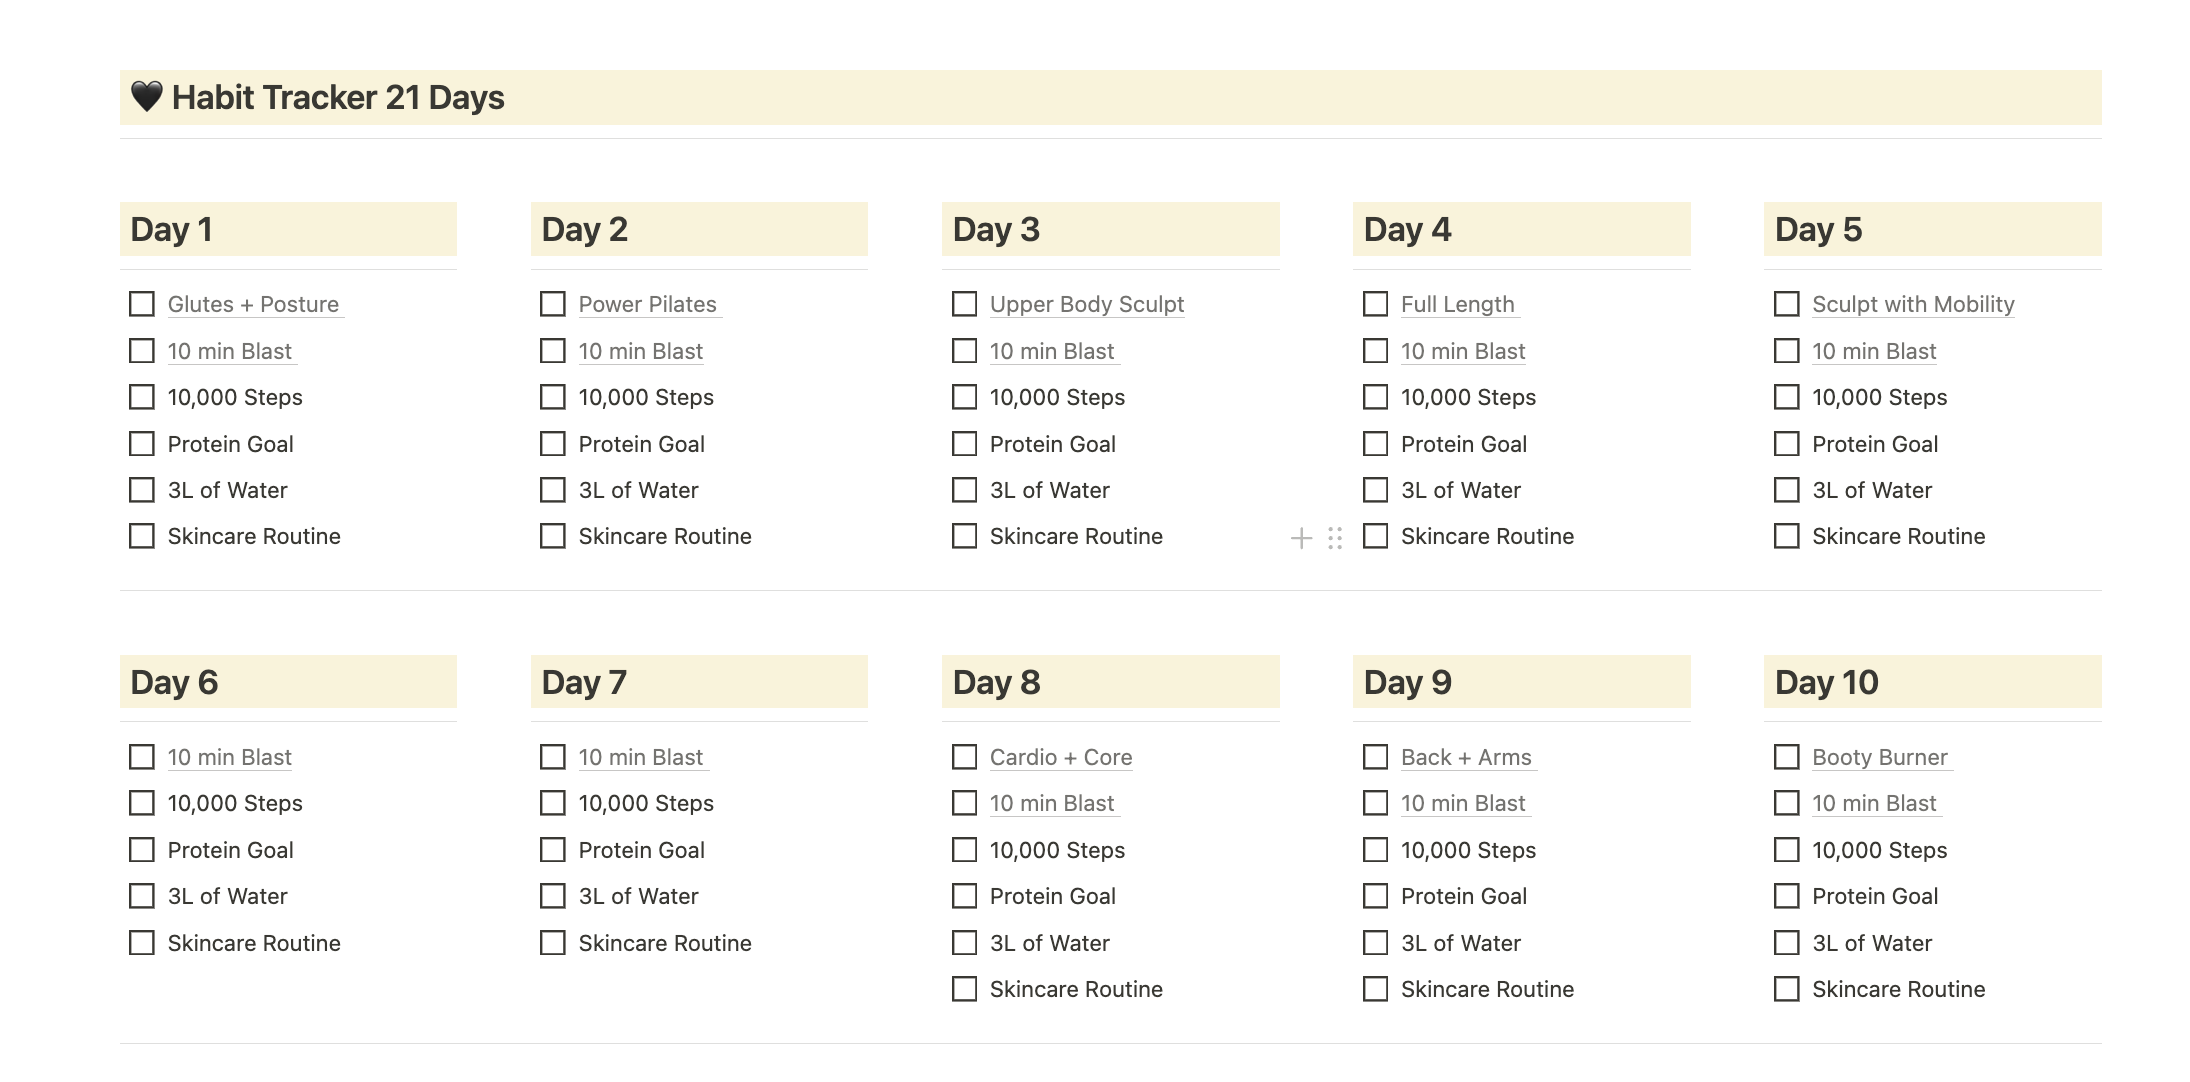Screen dimensions: 2190x1082
Task: Check Protein Goal under Day 7
Action: 552,849
